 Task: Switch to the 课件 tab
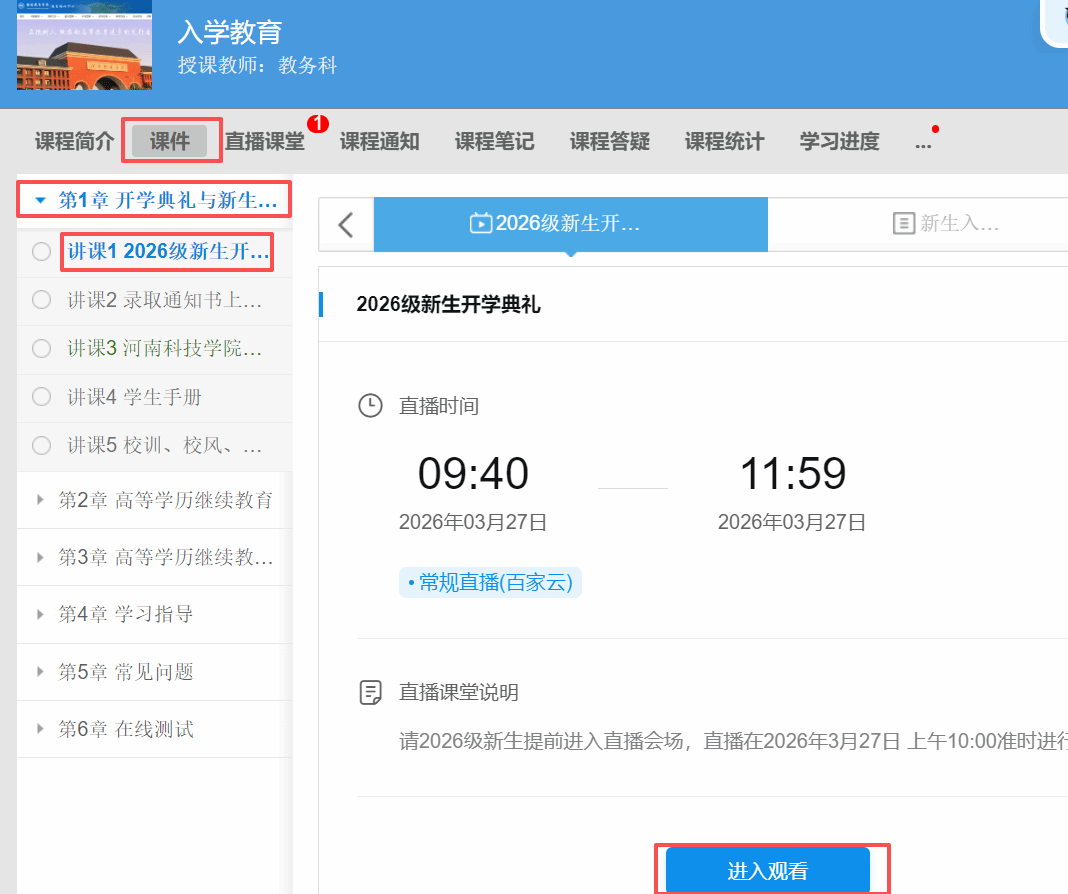tap(171, 141)
